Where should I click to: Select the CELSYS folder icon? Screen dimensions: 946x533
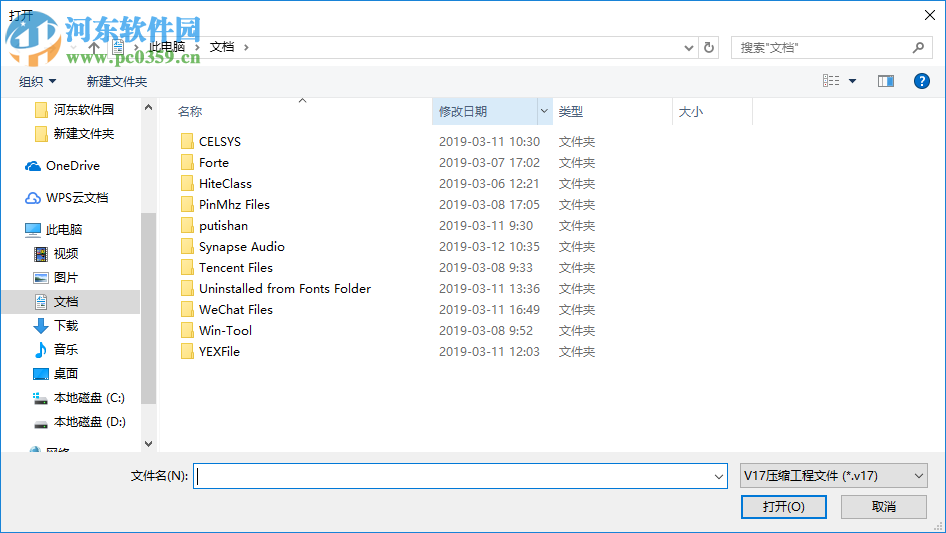187,141
